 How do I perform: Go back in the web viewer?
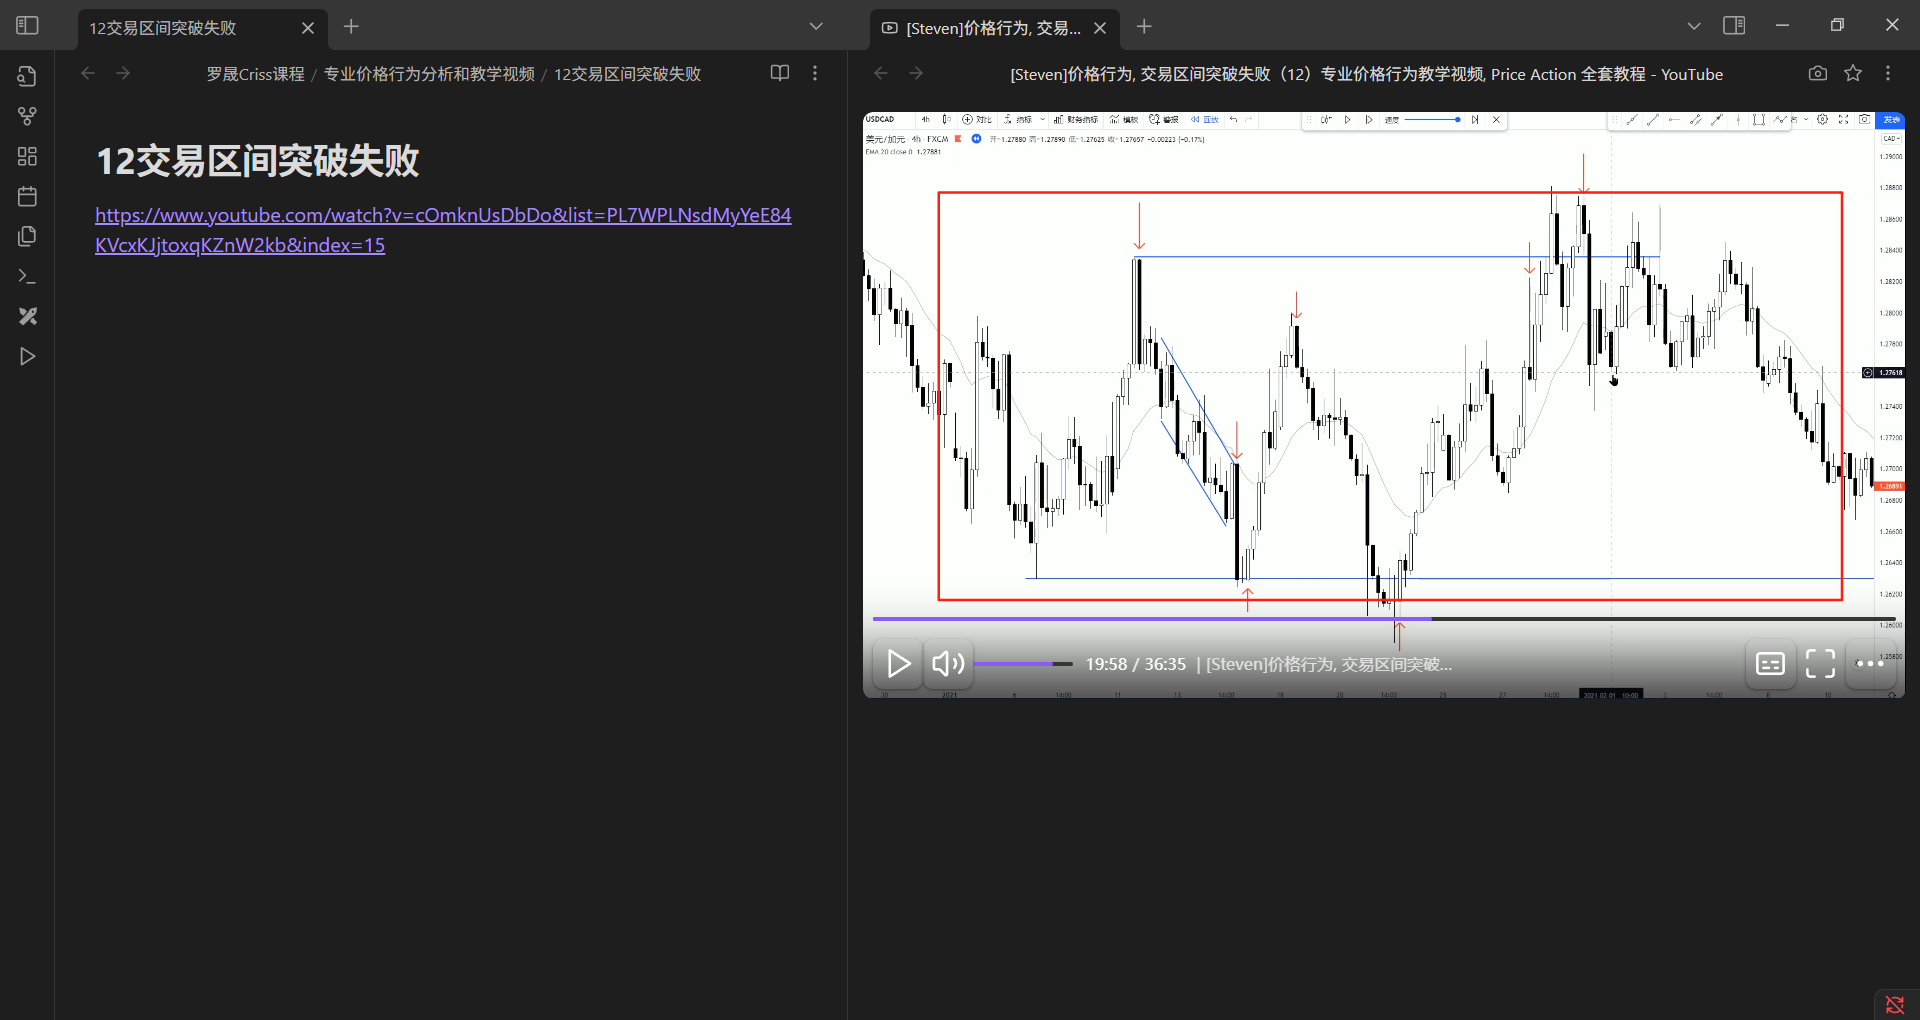pos(881,73)
